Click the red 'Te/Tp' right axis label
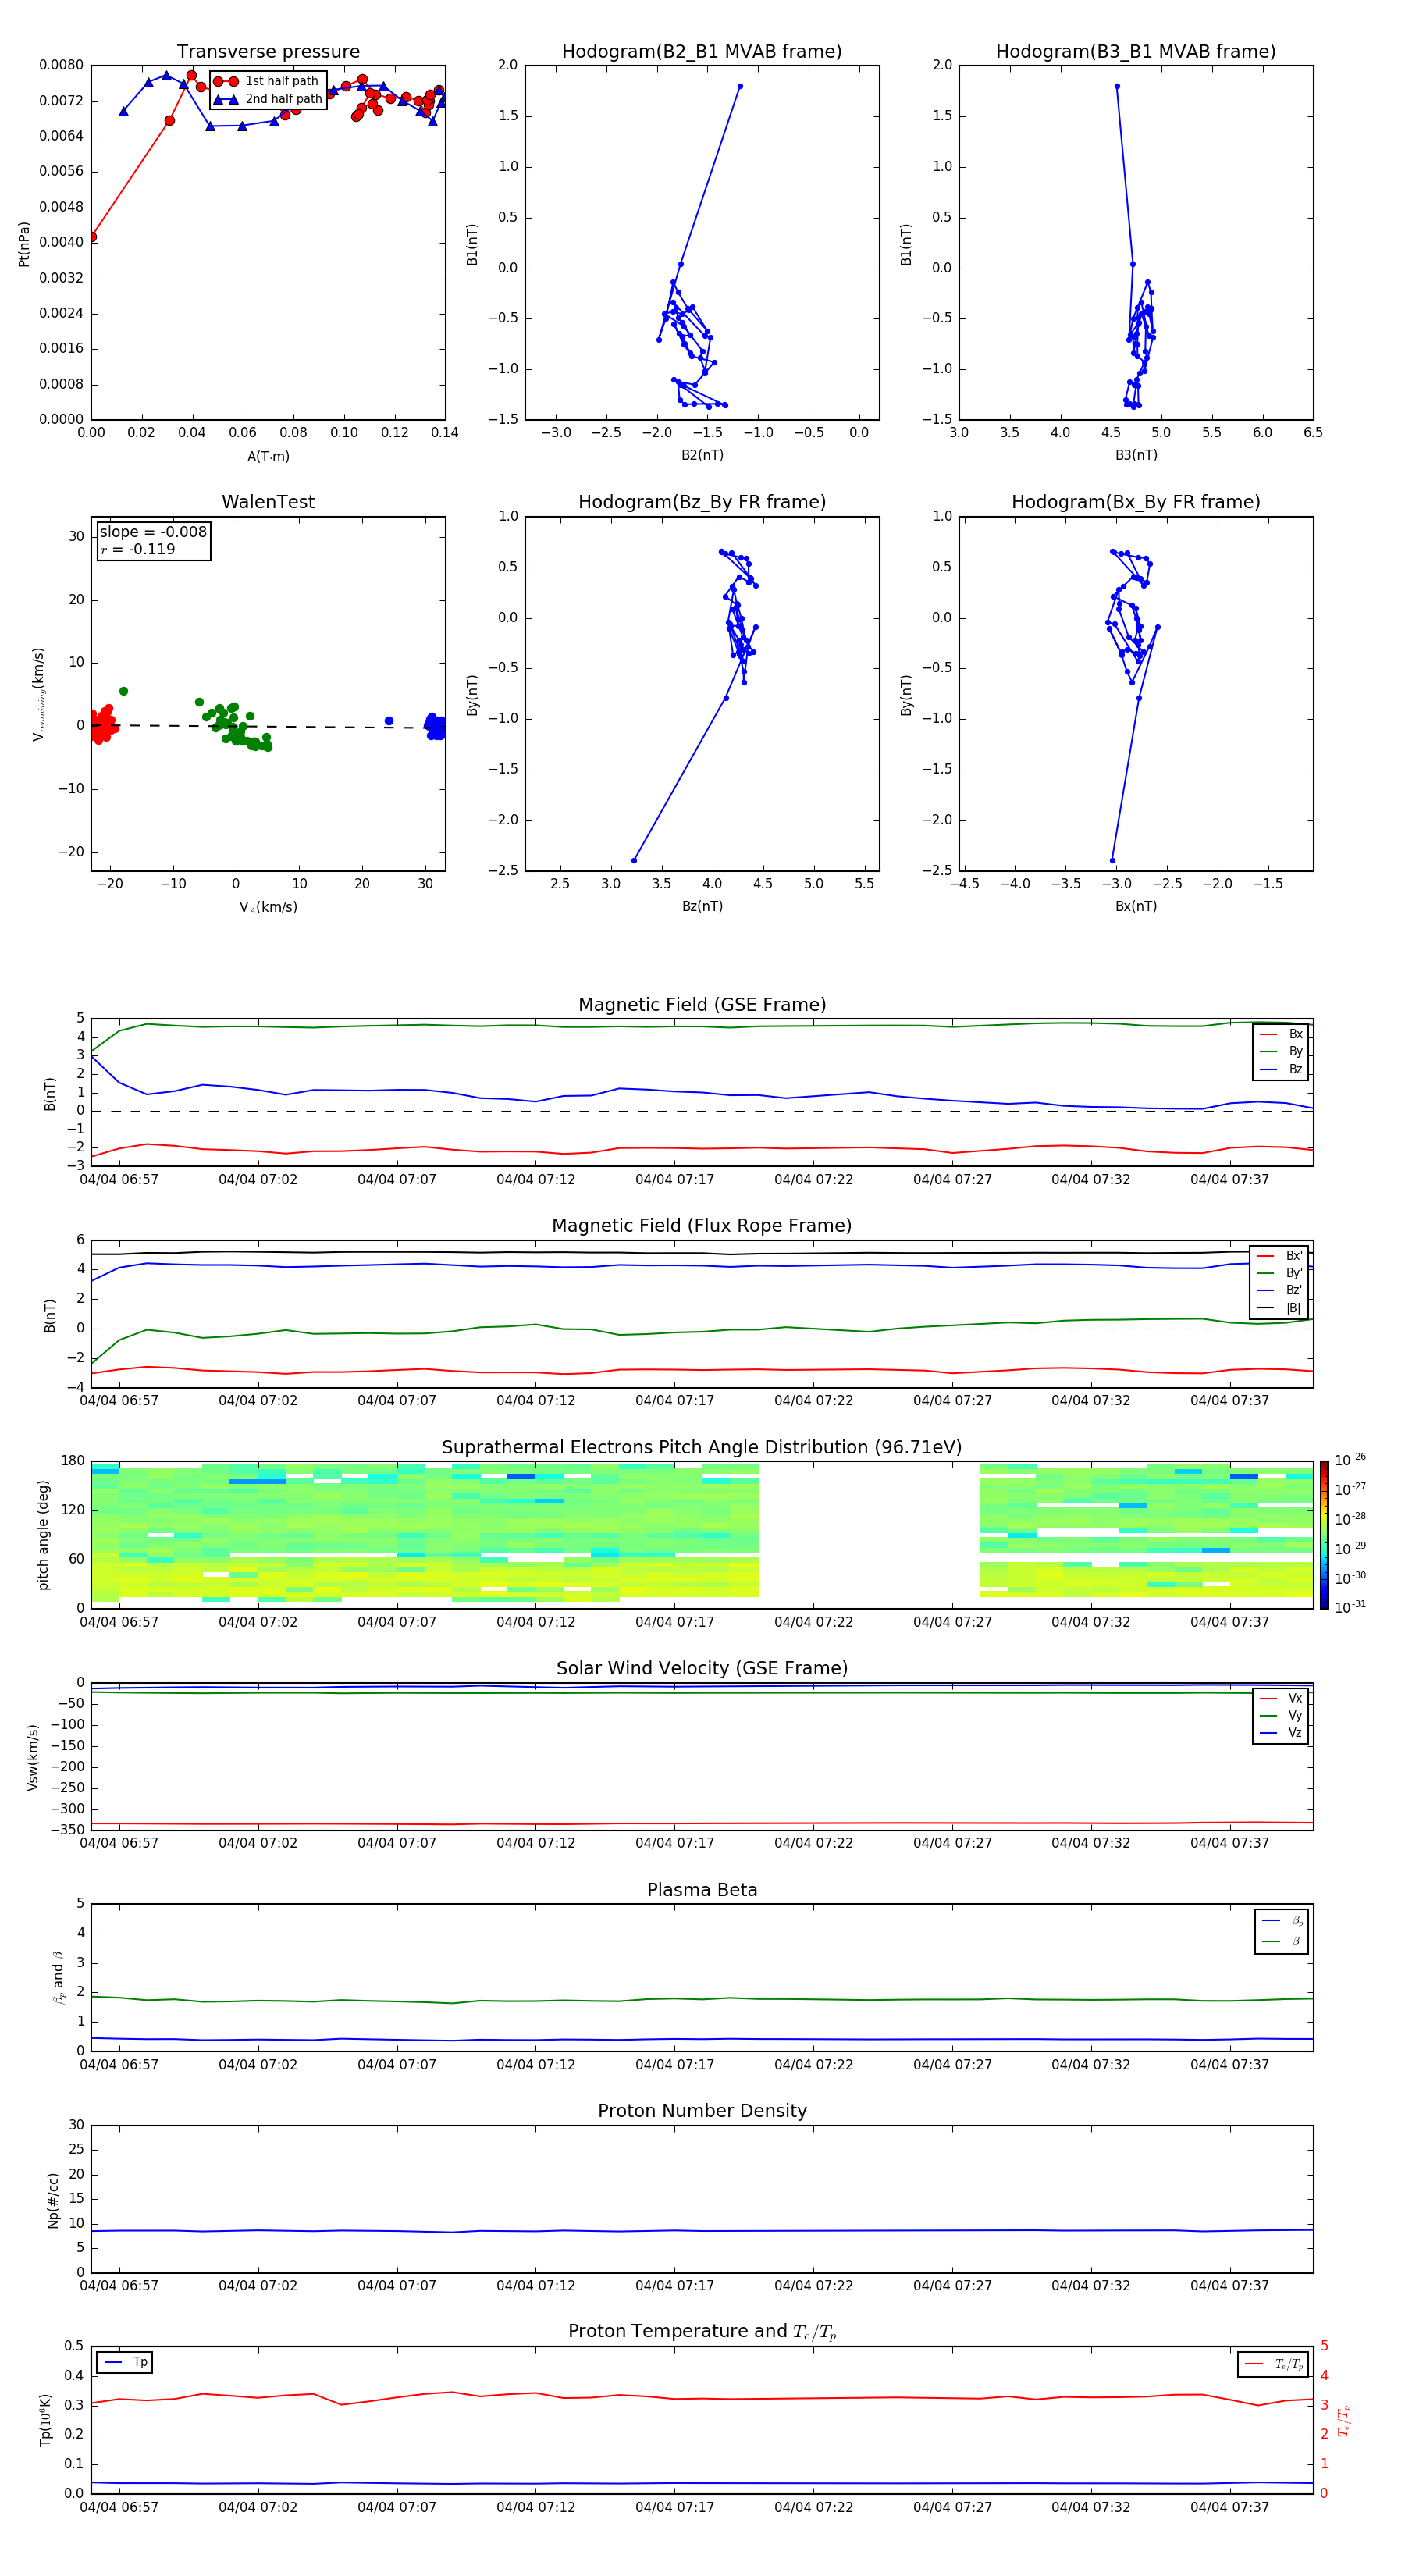The image size is (1405, 2576). coord(1344,2421)
